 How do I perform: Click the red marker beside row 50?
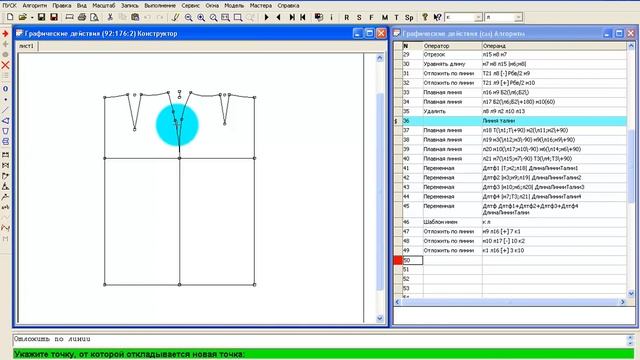[398, 260]
